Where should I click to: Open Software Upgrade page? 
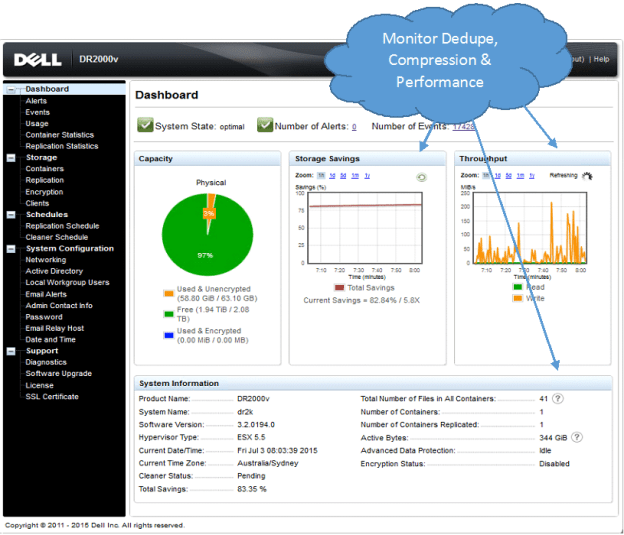point(58,374)
